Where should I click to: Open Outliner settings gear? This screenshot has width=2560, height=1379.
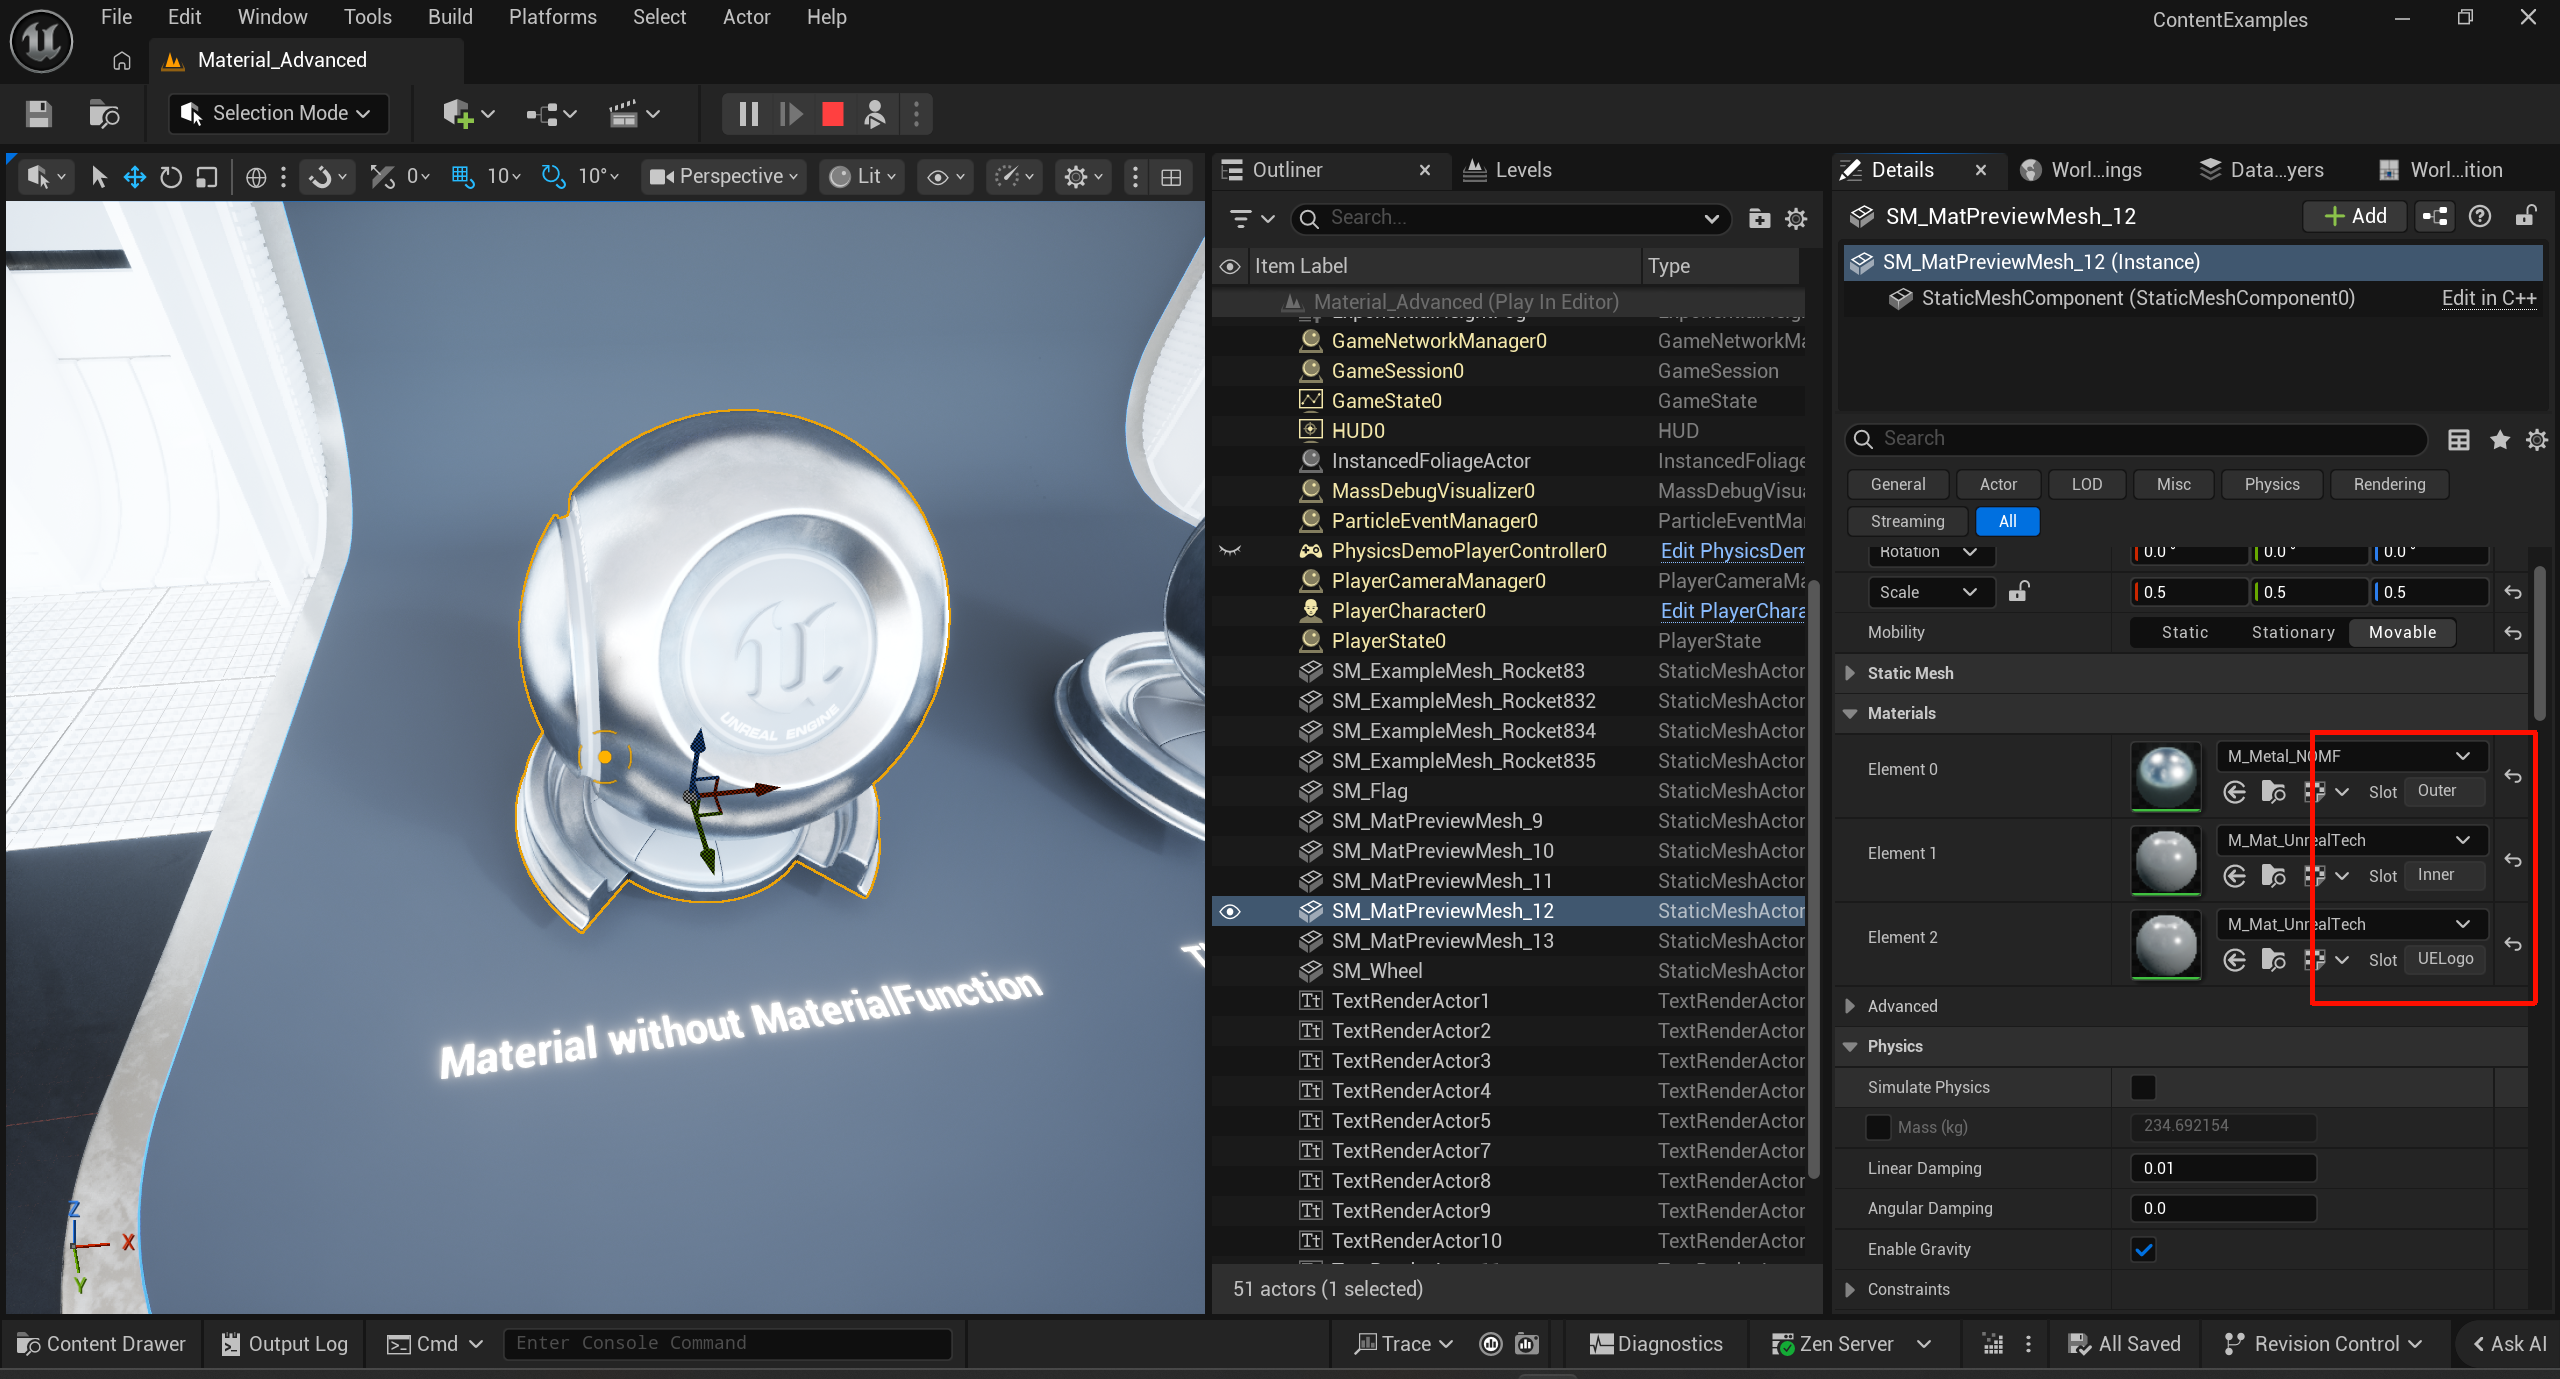[1796, 218]
